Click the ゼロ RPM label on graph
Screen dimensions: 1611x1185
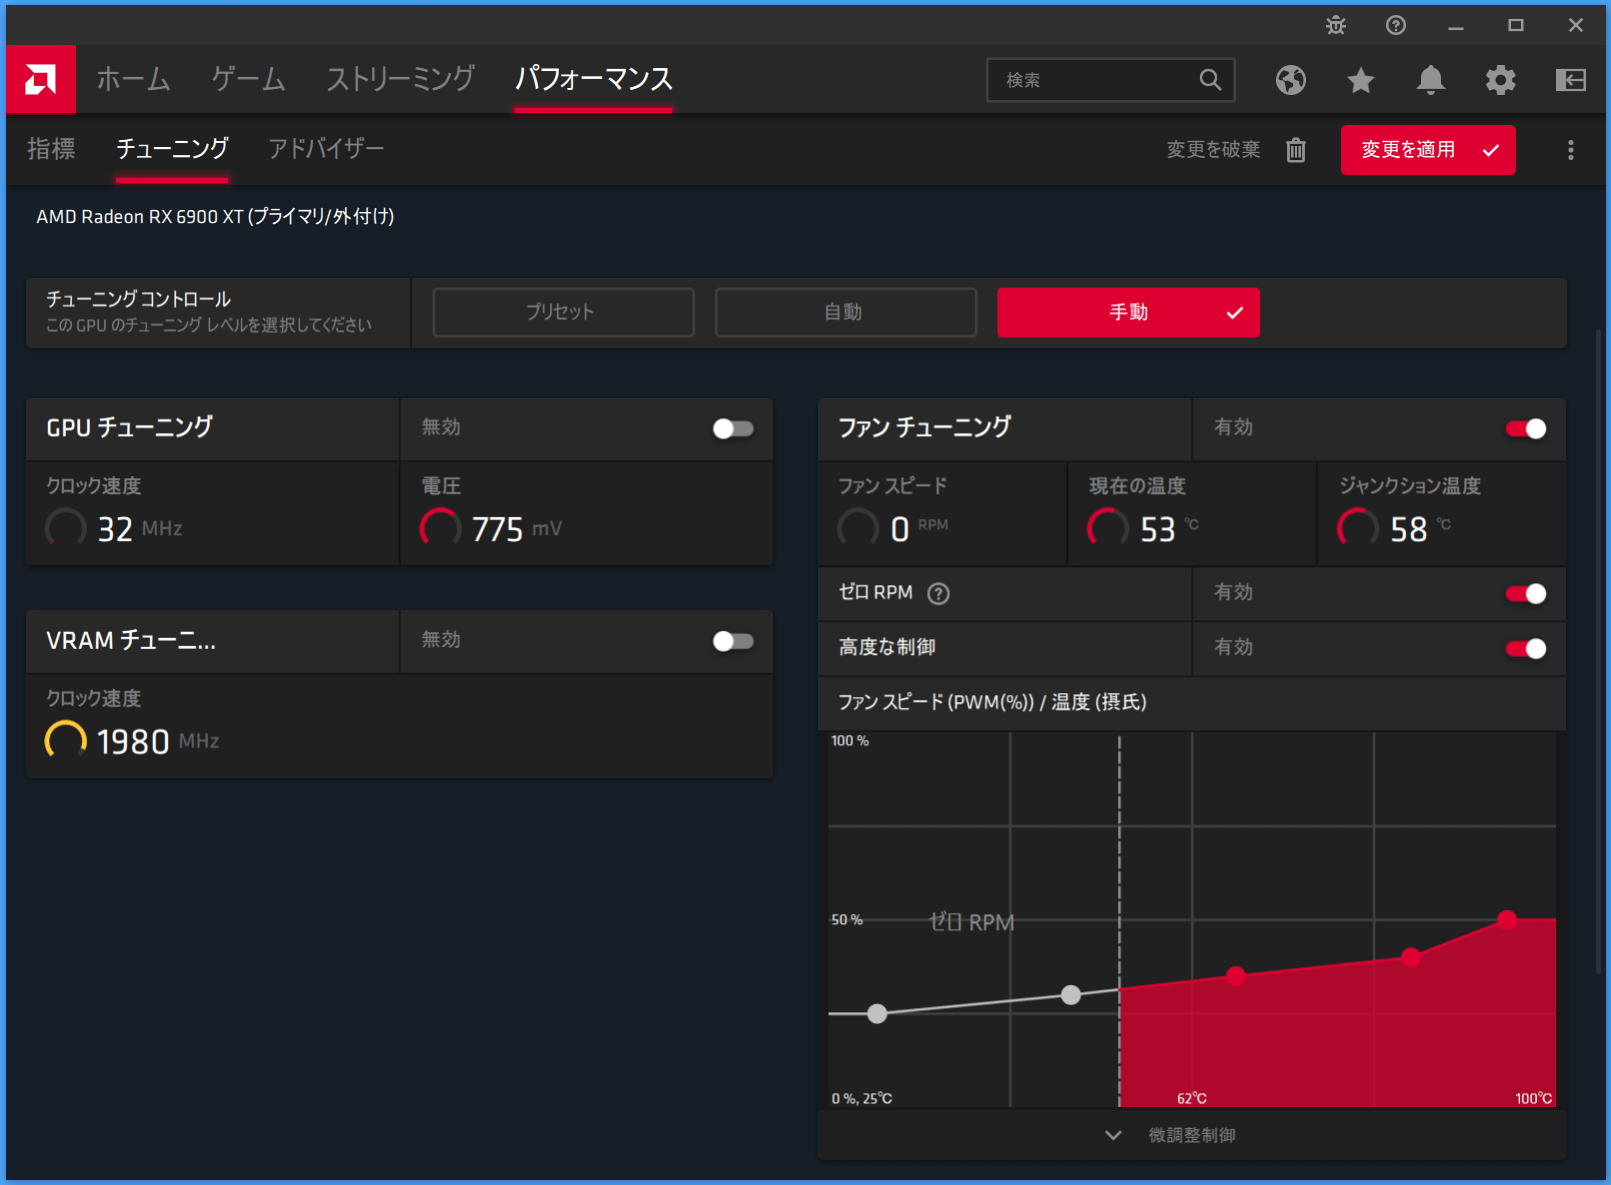click(971, 922)
